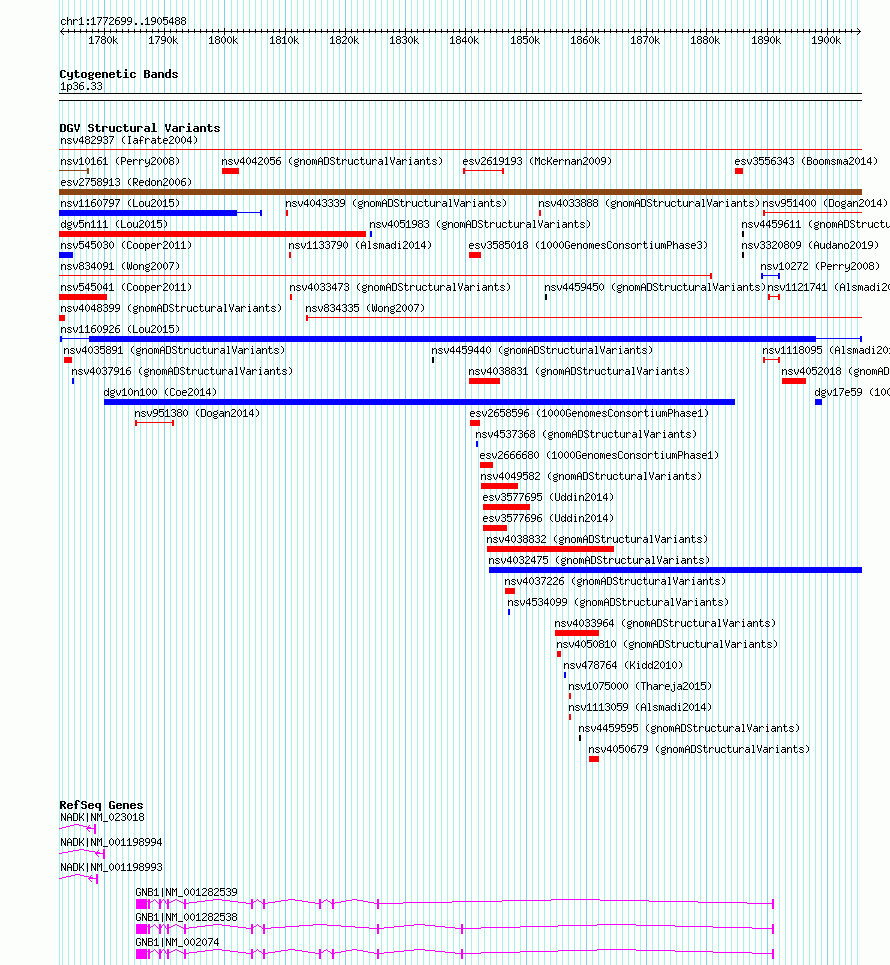Open nsv4534099 gnomAD variant label
Screen dimensions: 890x965
point(619,601)
